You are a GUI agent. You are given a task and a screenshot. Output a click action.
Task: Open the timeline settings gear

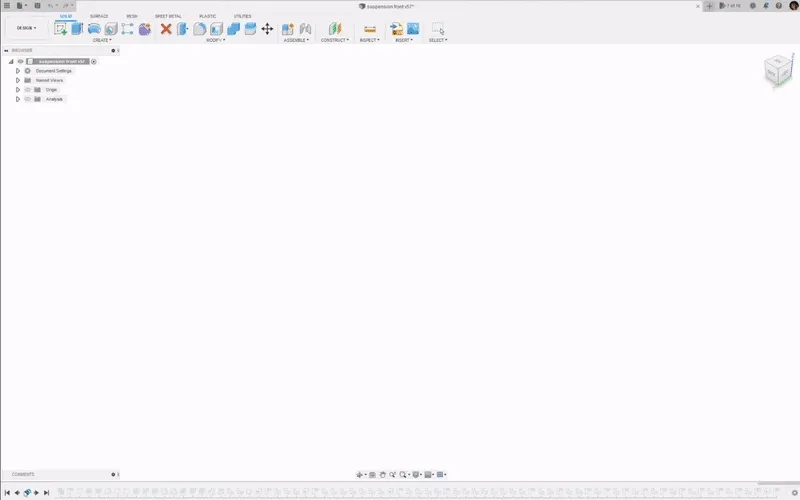(x=794, y=492)
